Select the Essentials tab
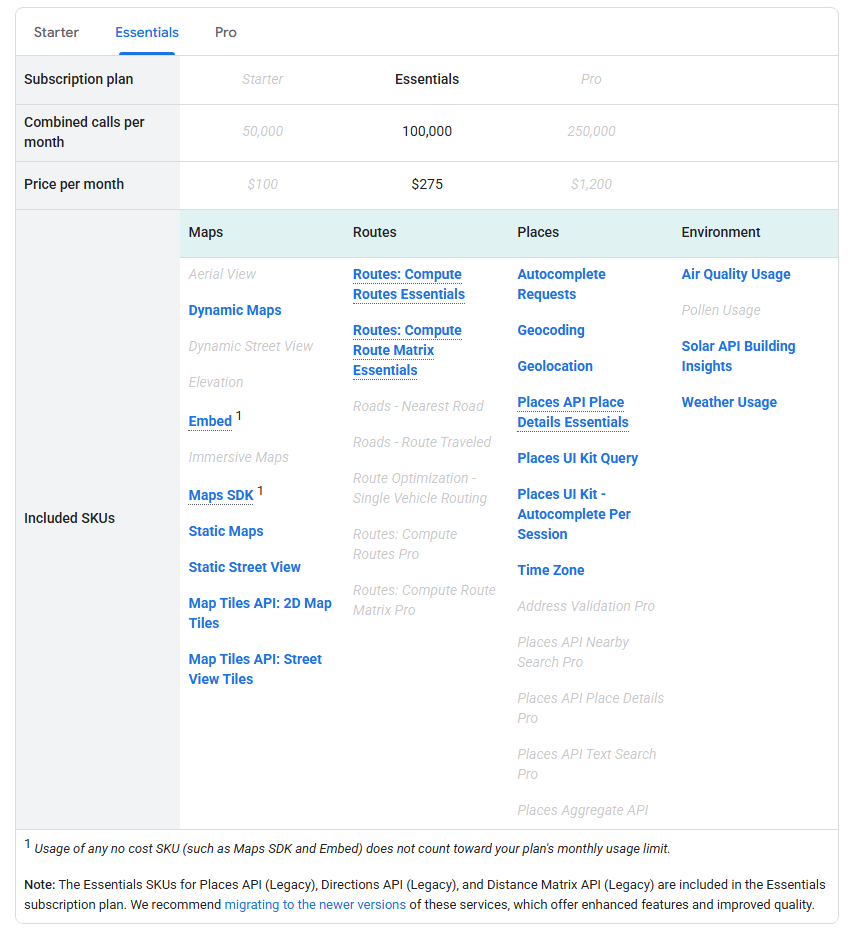856x935 pixels. 146,32
